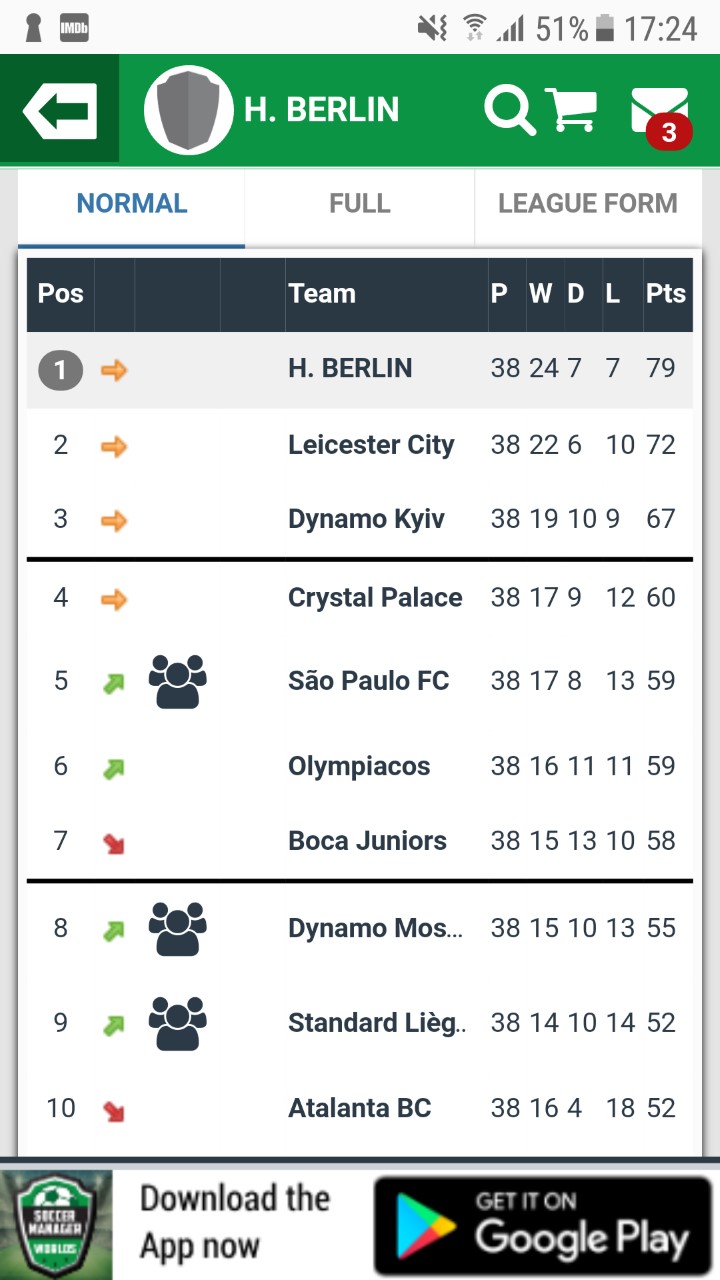Select the Crystal Palace team row
Image resolution: width=720 pixels, height=1280 pixels.
(x=375, y=598)
